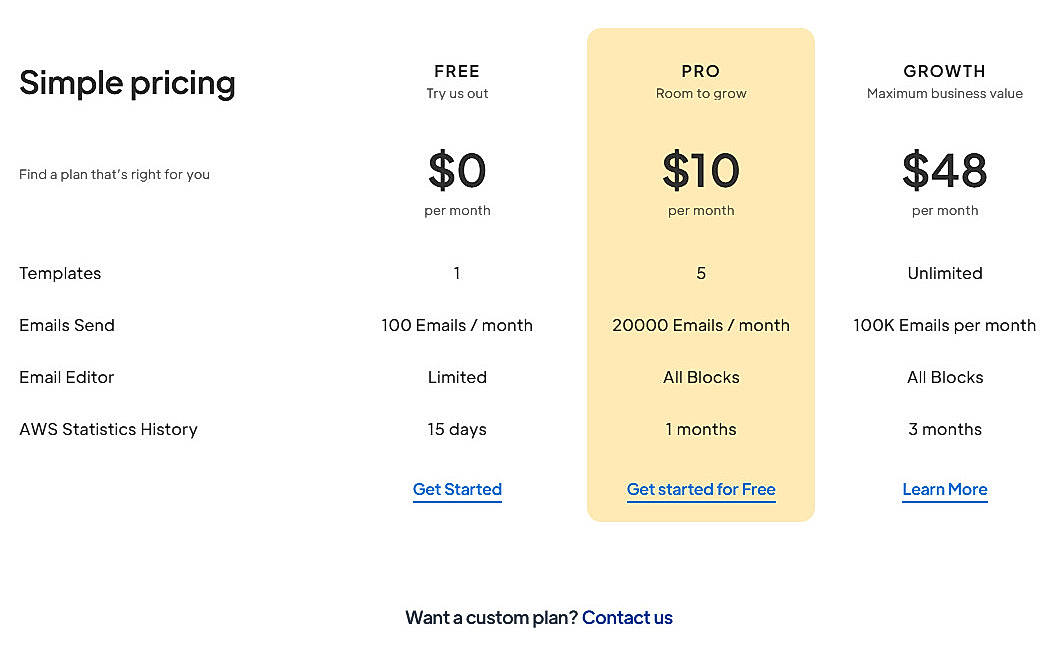
Task: Select the GROWTH plan header
Action: click(944, 71)
